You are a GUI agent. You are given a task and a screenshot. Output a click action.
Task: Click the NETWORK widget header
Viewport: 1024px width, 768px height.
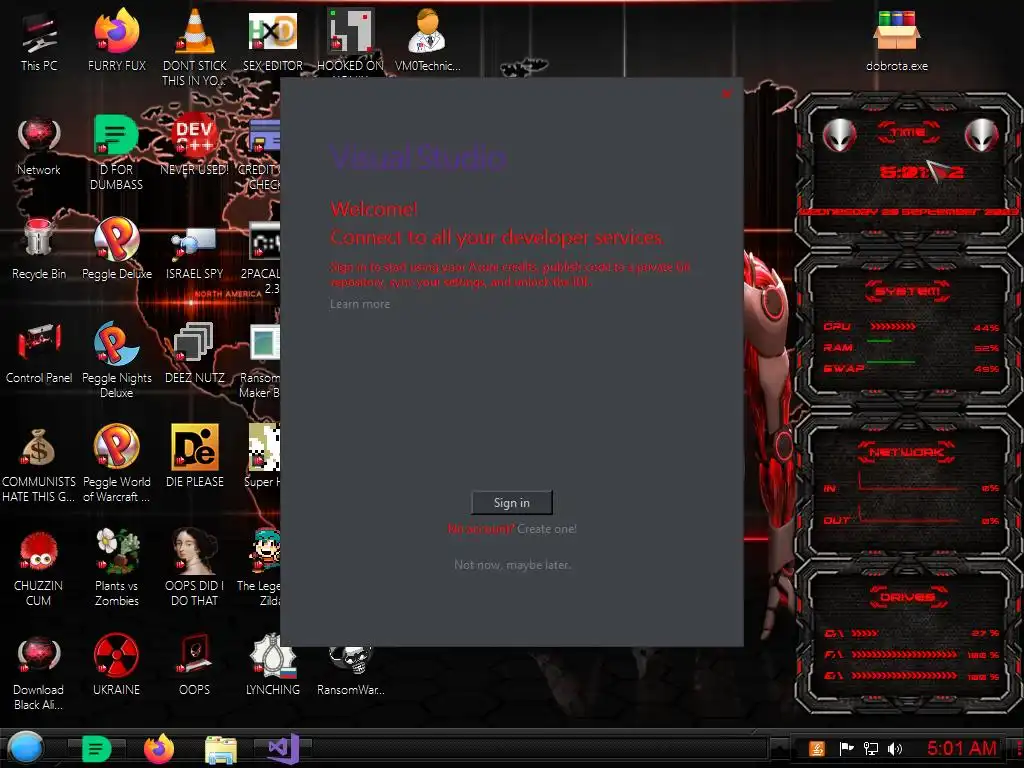click(906, 451)
